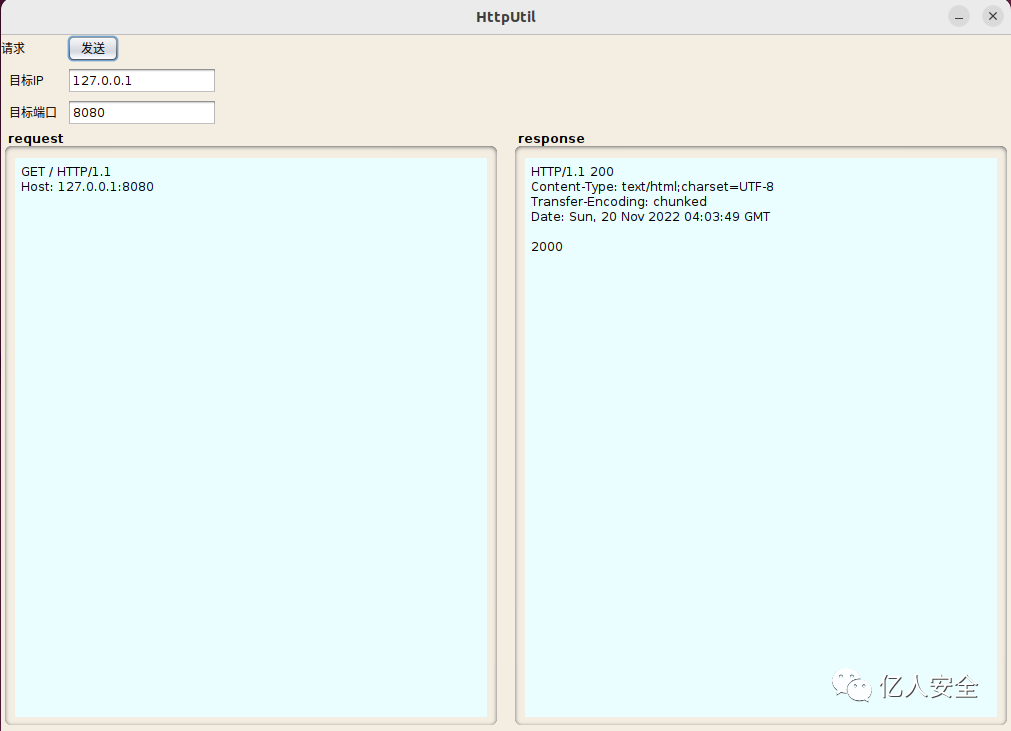Click the 'HTTP/1.1 200' response status line

(x=572, y=171)
